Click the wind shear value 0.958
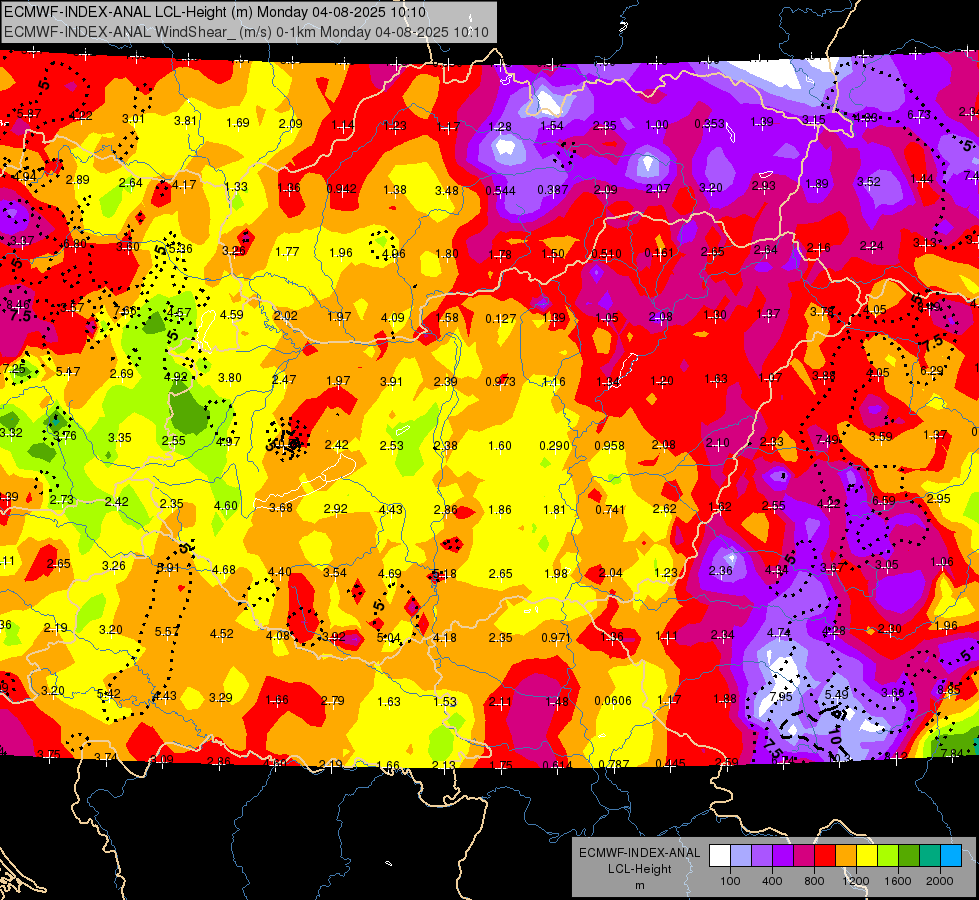979x900 pixels. tap(609, 445)
